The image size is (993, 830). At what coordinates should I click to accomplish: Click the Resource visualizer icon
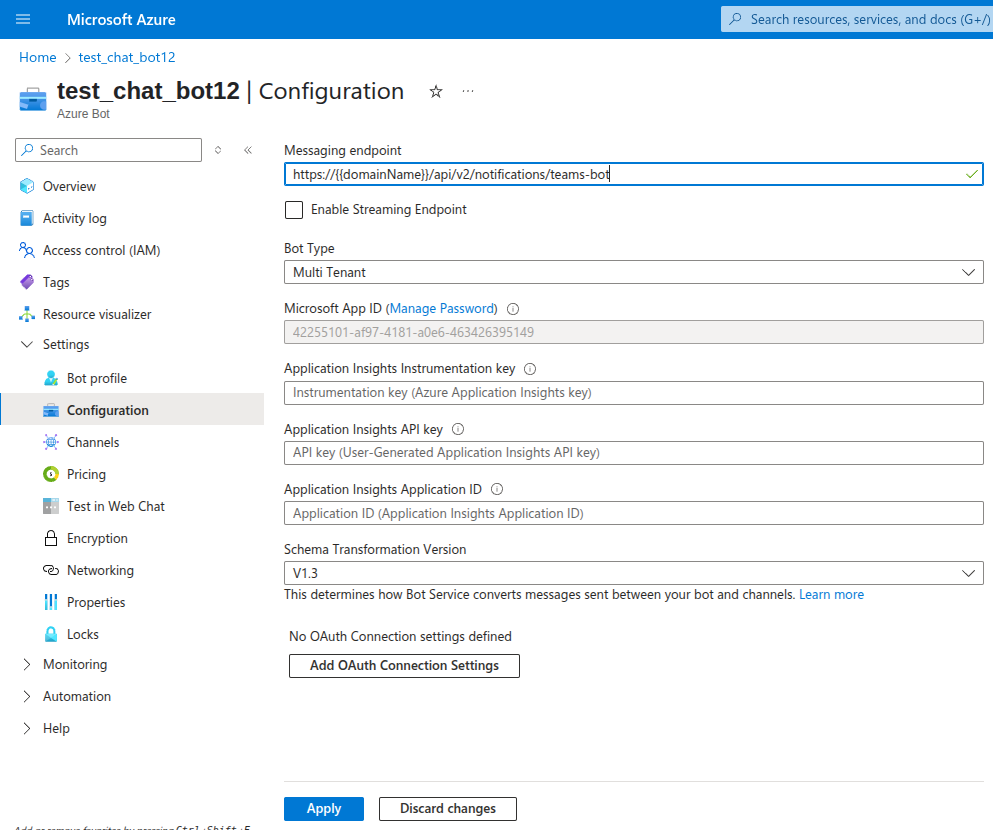click(x=27, y=314)
